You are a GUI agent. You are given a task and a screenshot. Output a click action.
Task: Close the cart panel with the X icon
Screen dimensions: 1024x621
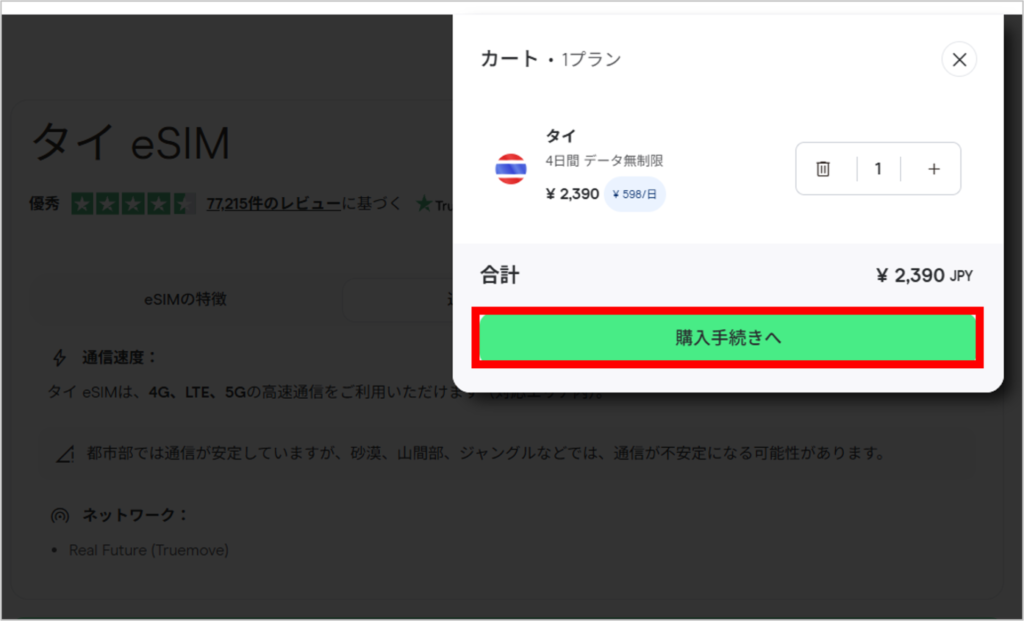click(x=959, y=59)
